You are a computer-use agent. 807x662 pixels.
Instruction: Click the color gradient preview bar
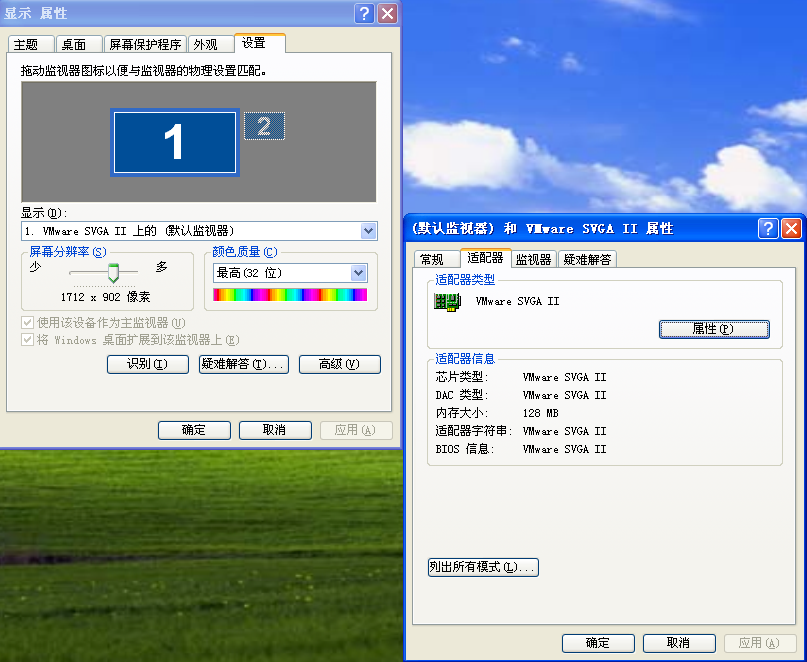pos(290,295)
